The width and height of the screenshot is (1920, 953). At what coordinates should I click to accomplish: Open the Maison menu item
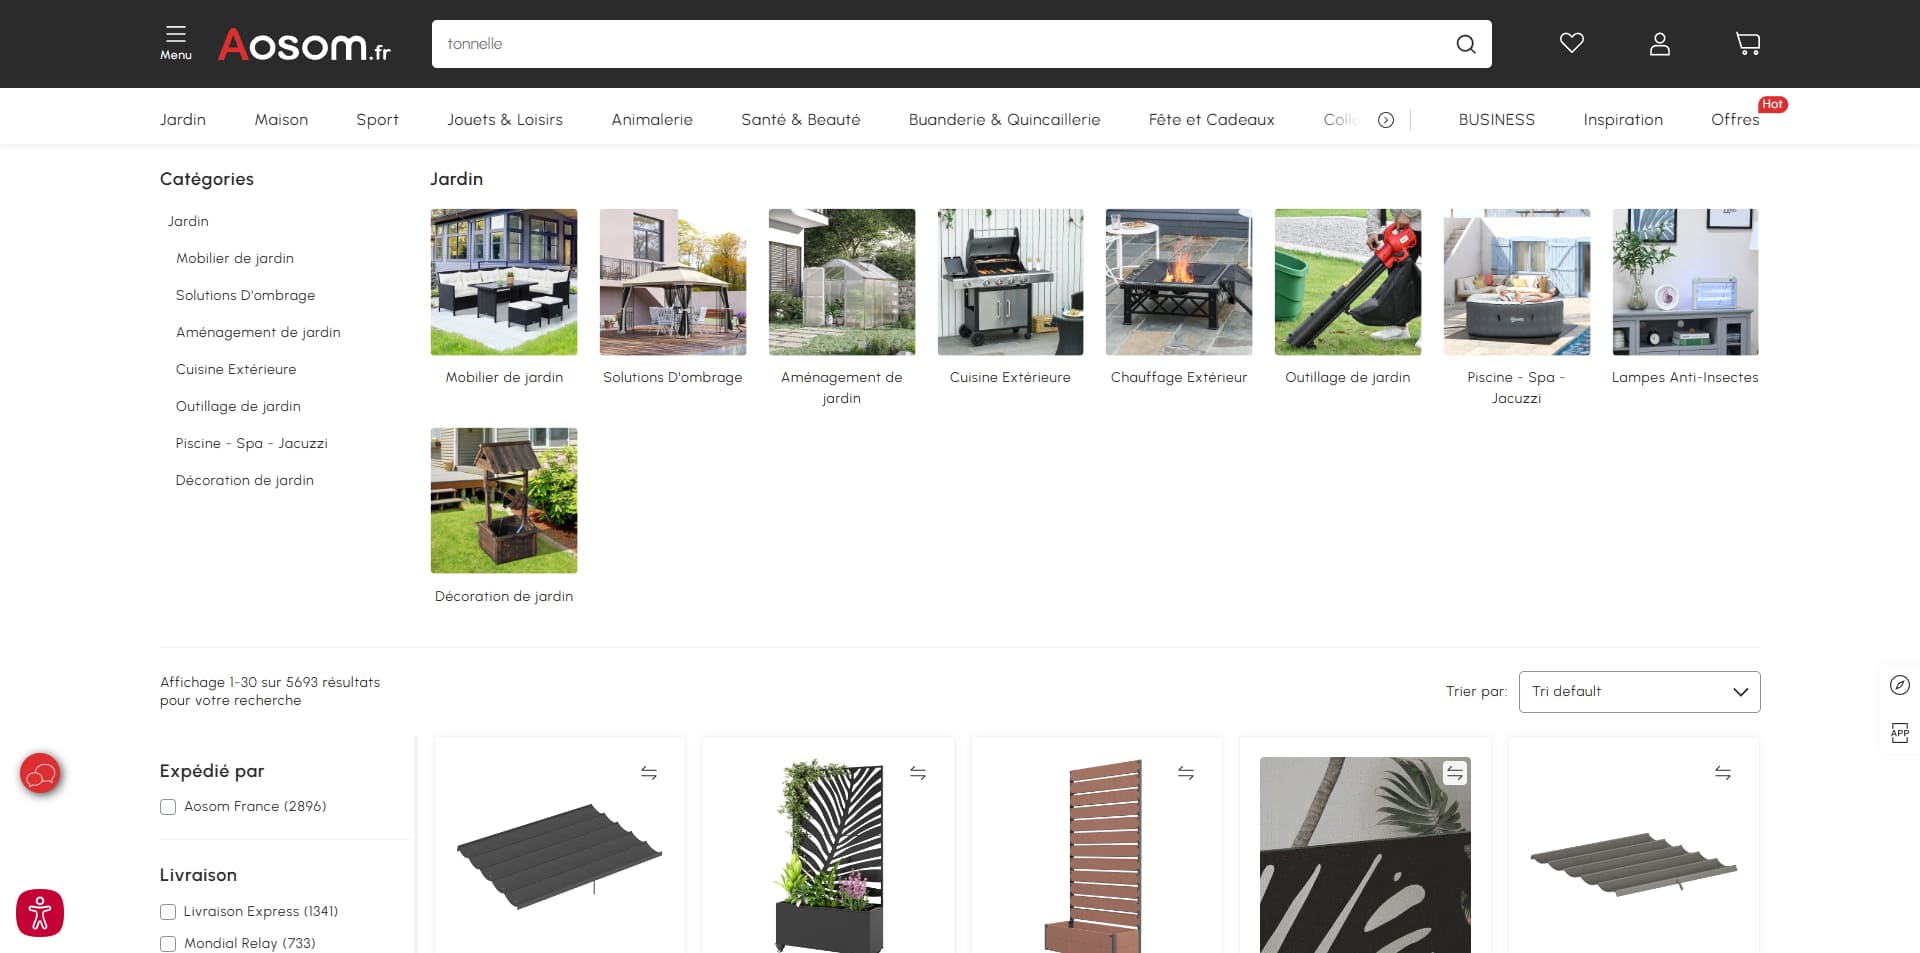point(281,120)
